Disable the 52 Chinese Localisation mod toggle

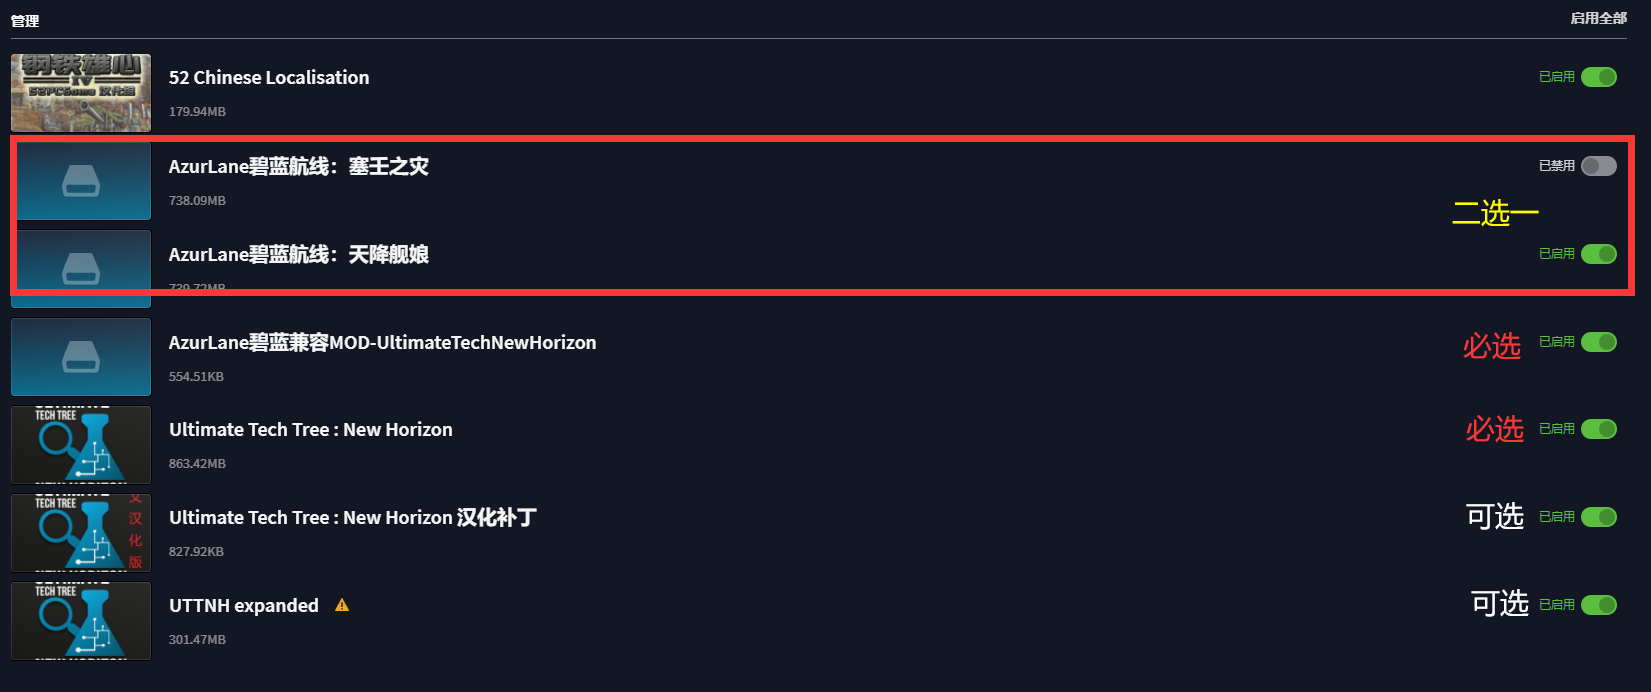[1598, 77]
